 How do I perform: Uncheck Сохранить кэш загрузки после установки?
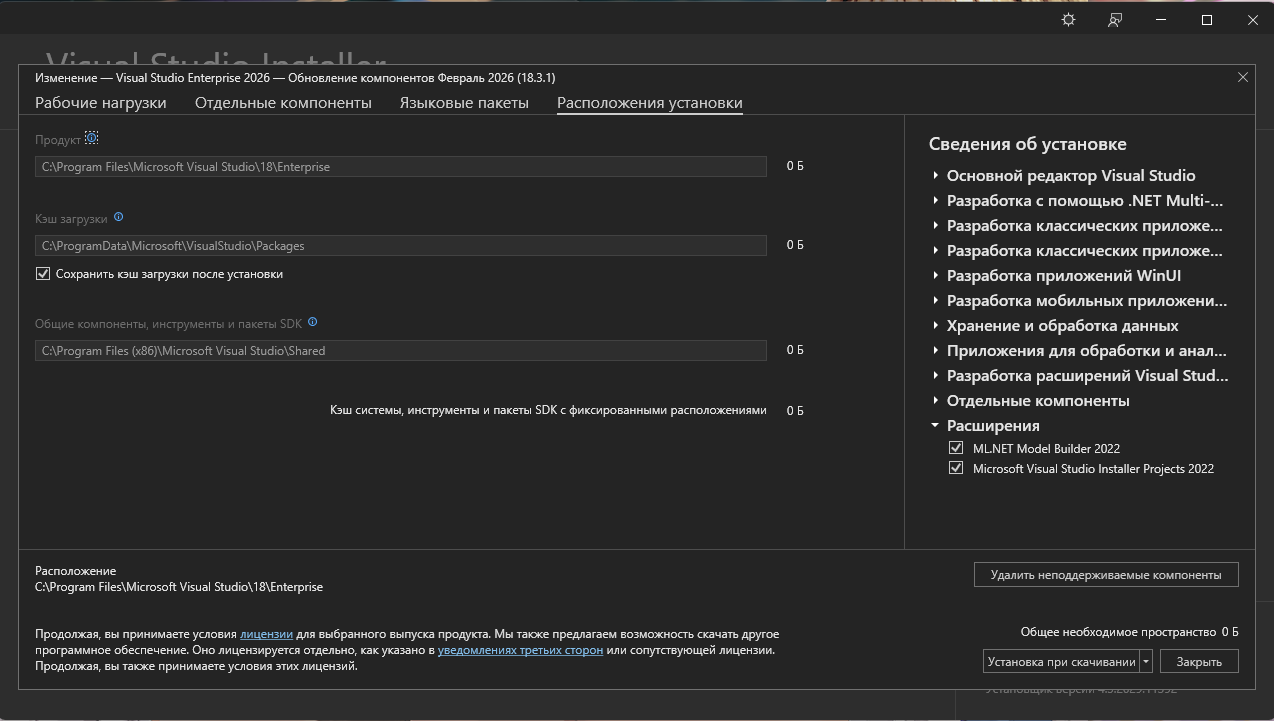click(43, 274)
